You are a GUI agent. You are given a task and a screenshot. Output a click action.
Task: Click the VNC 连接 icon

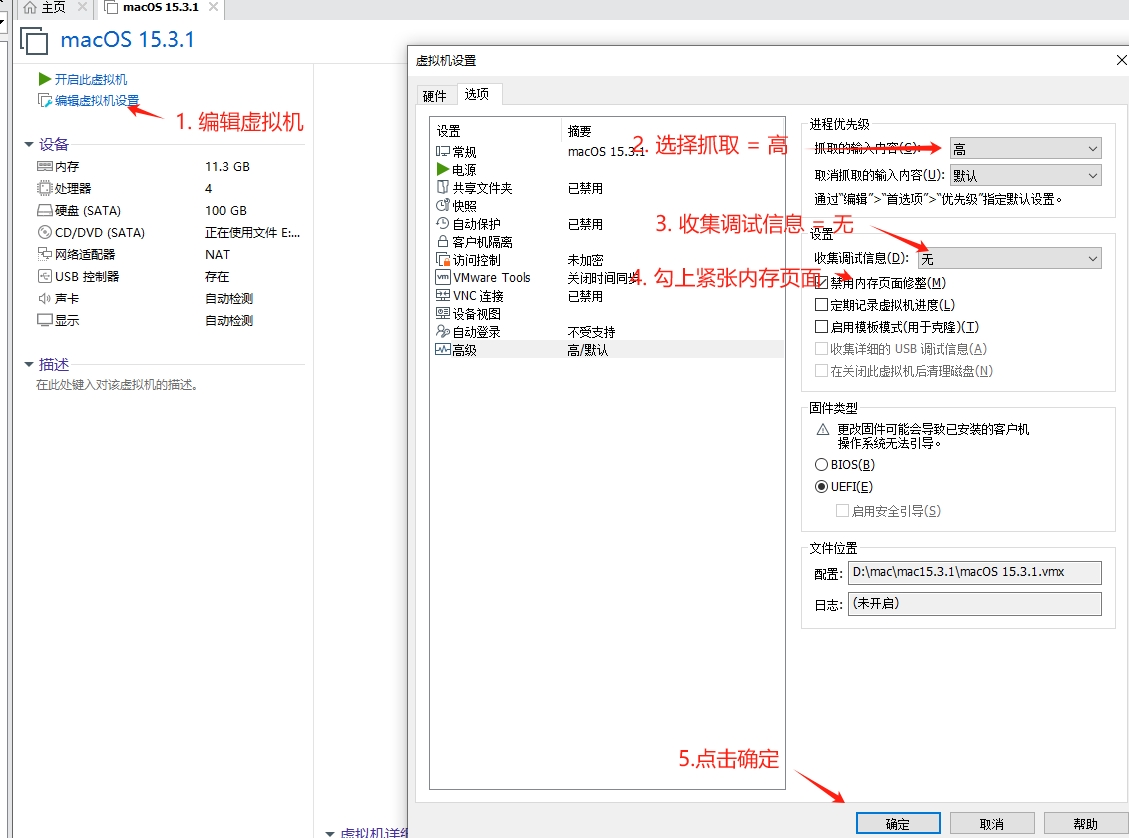(x=443, y=295)
